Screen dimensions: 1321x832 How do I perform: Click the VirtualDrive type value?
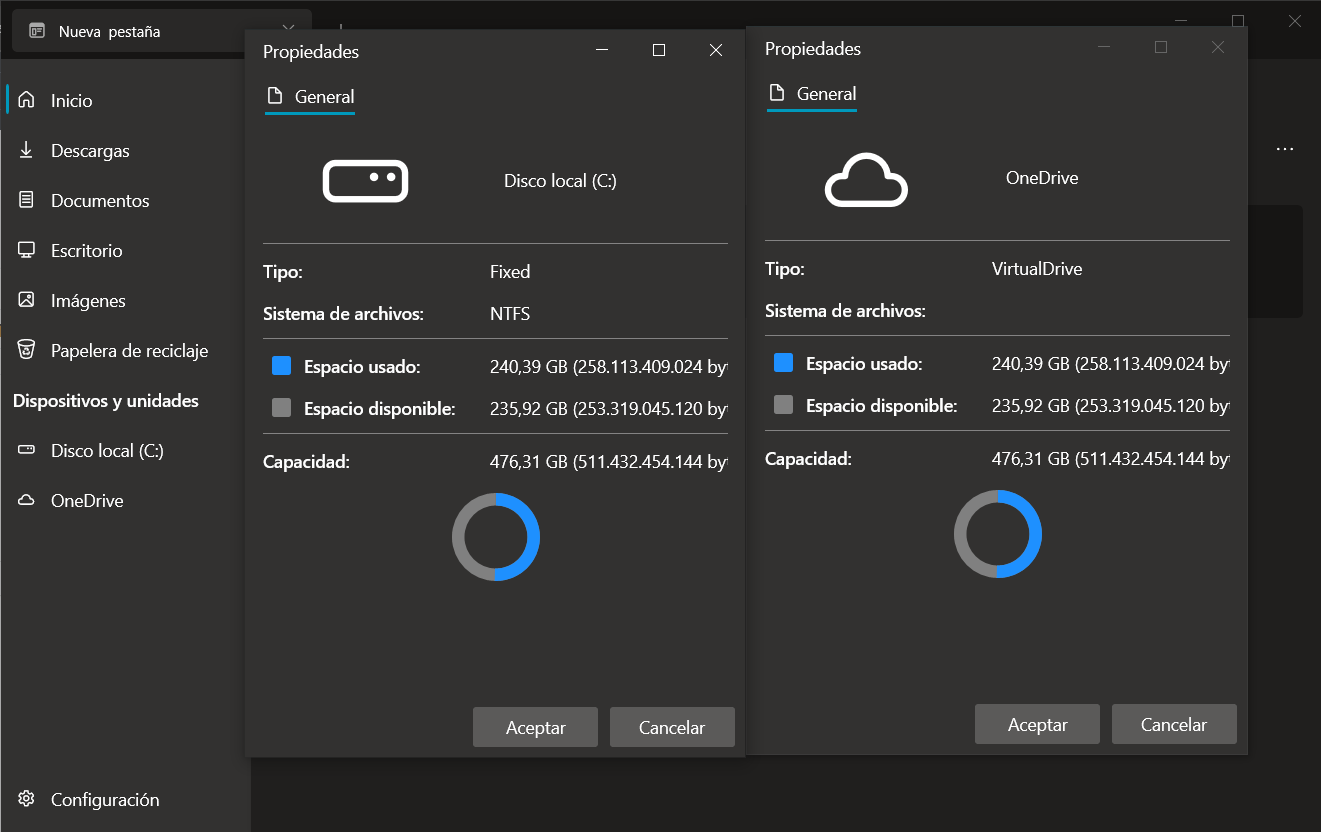point(1037,269)
